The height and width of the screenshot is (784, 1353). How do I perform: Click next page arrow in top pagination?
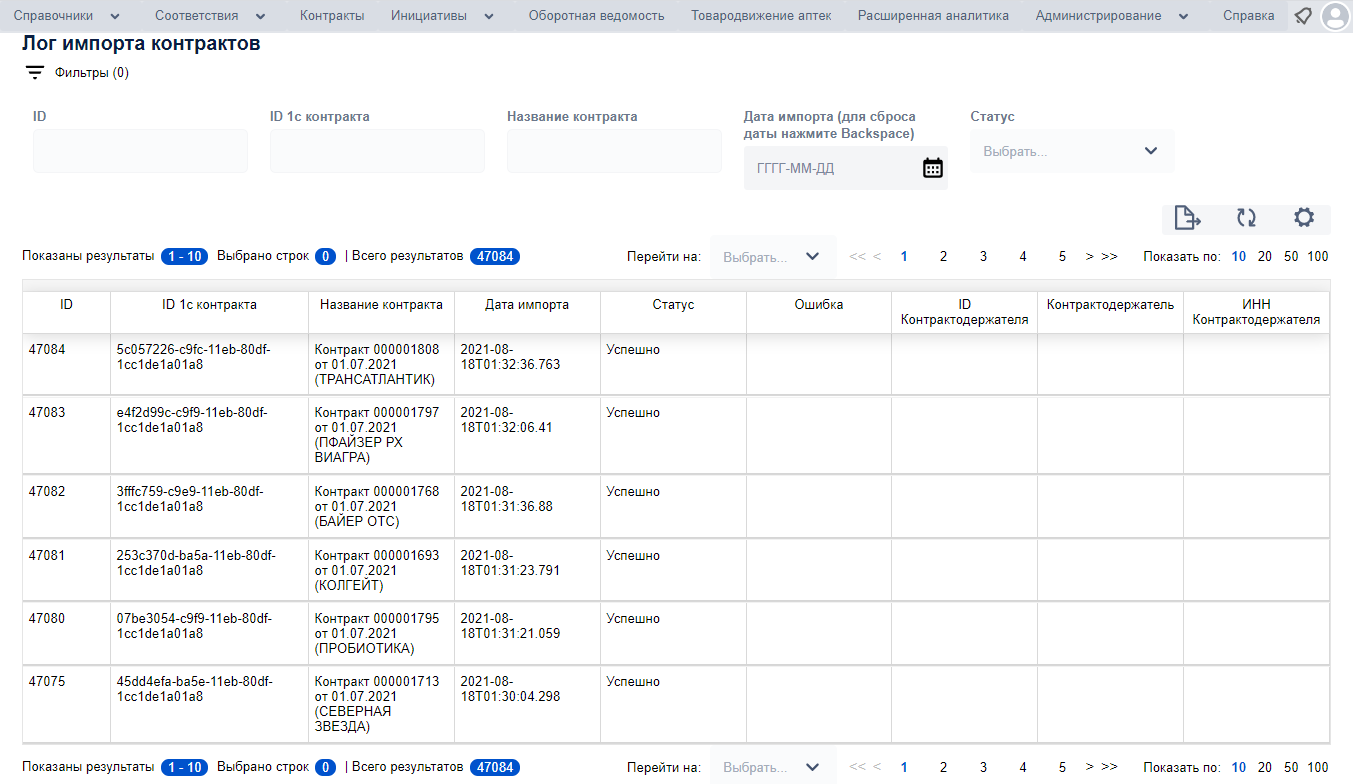click(x=1090, y=257)
